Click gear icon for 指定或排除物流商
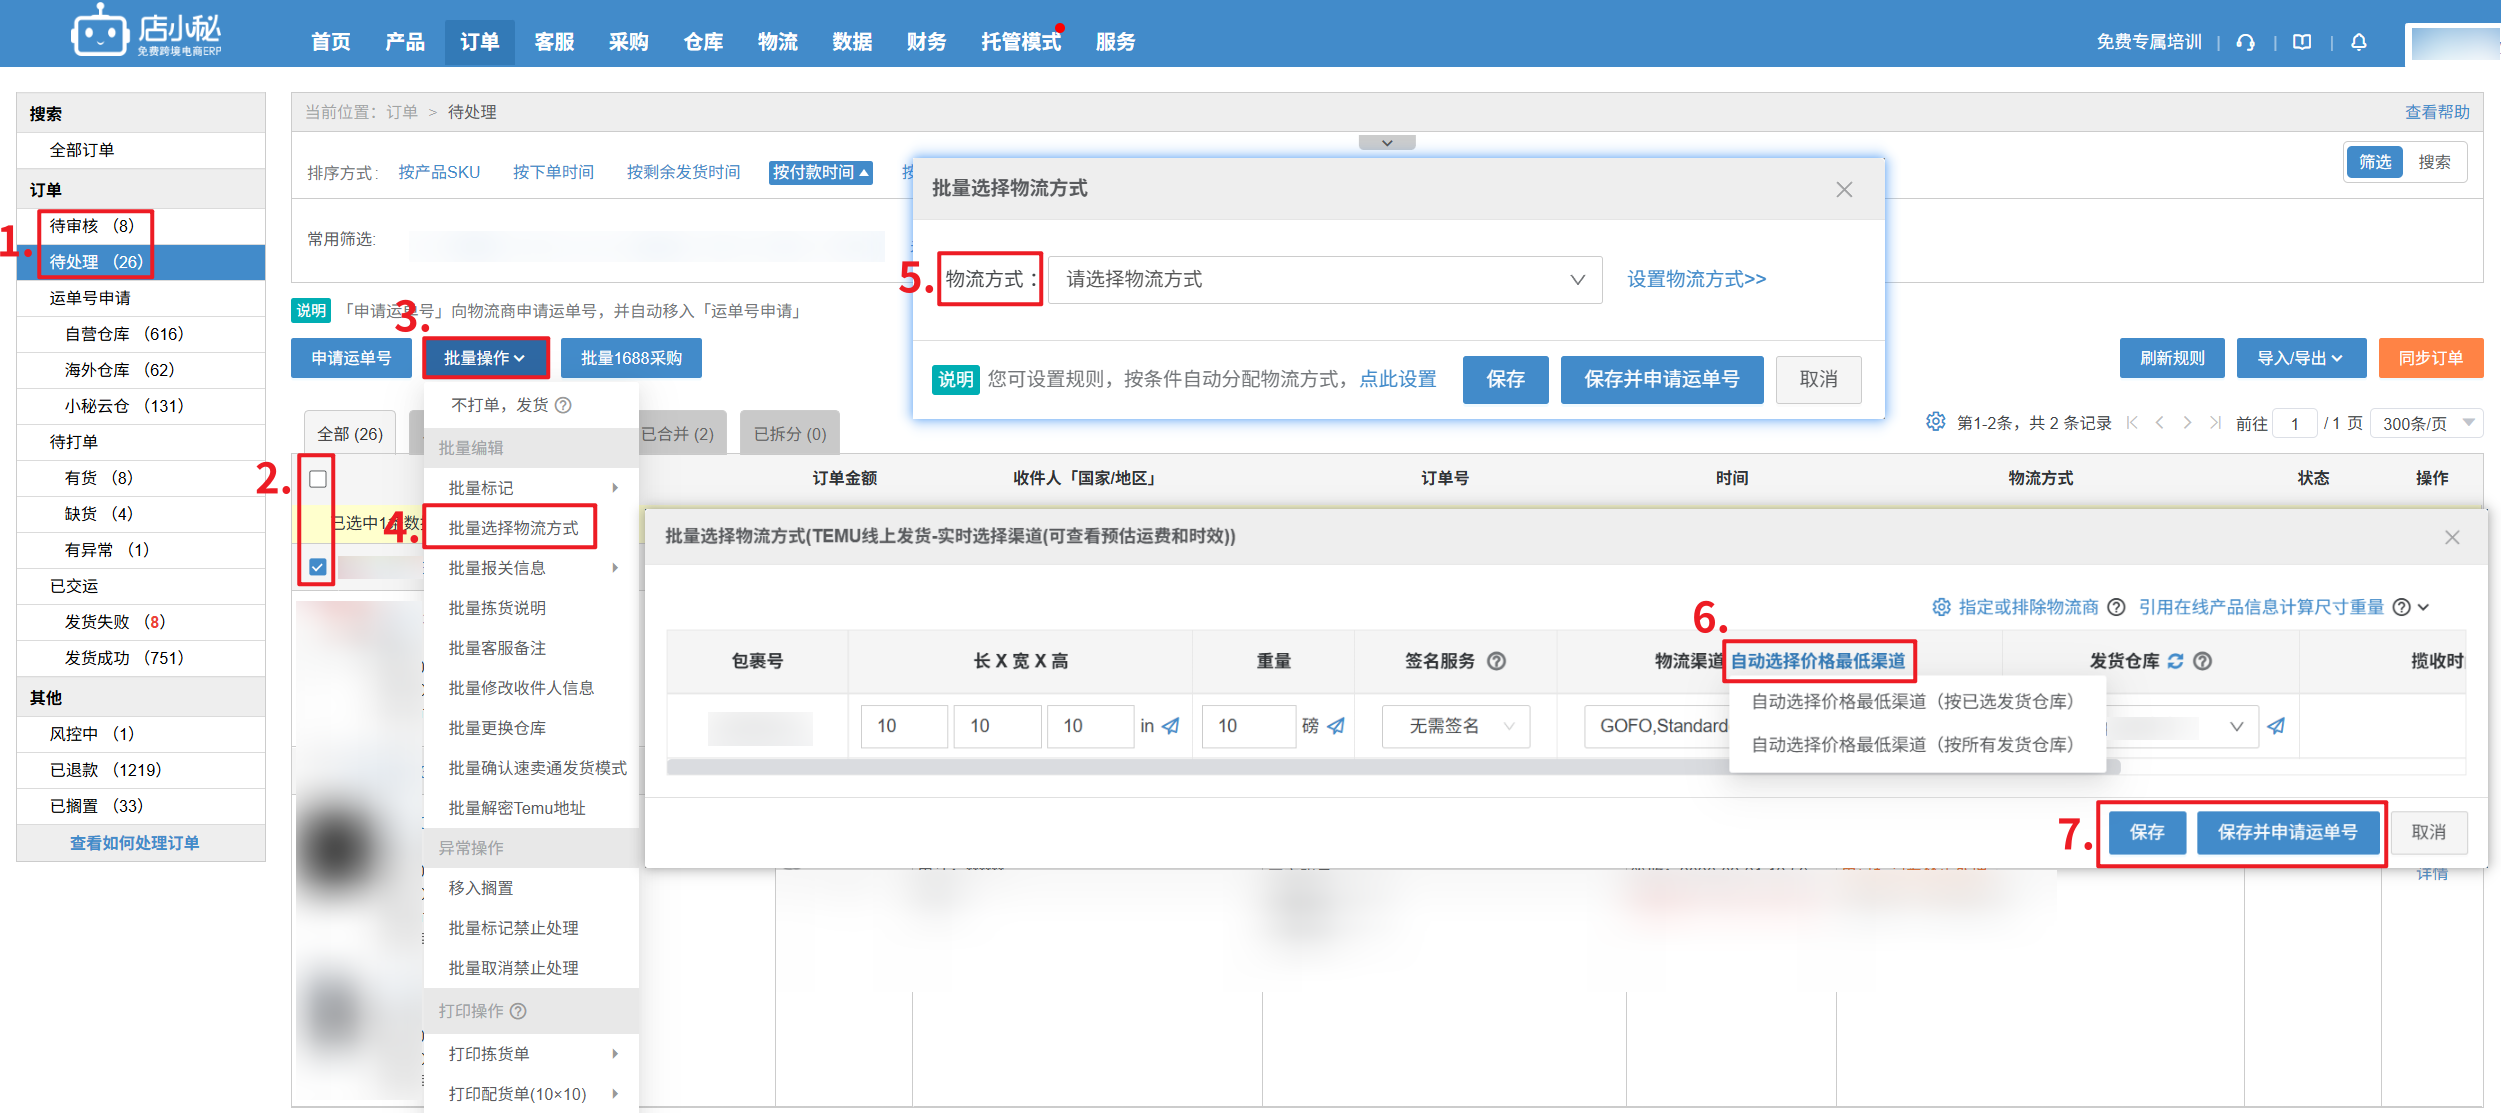2501x1113 pixels. click(x=1941, y=607)
